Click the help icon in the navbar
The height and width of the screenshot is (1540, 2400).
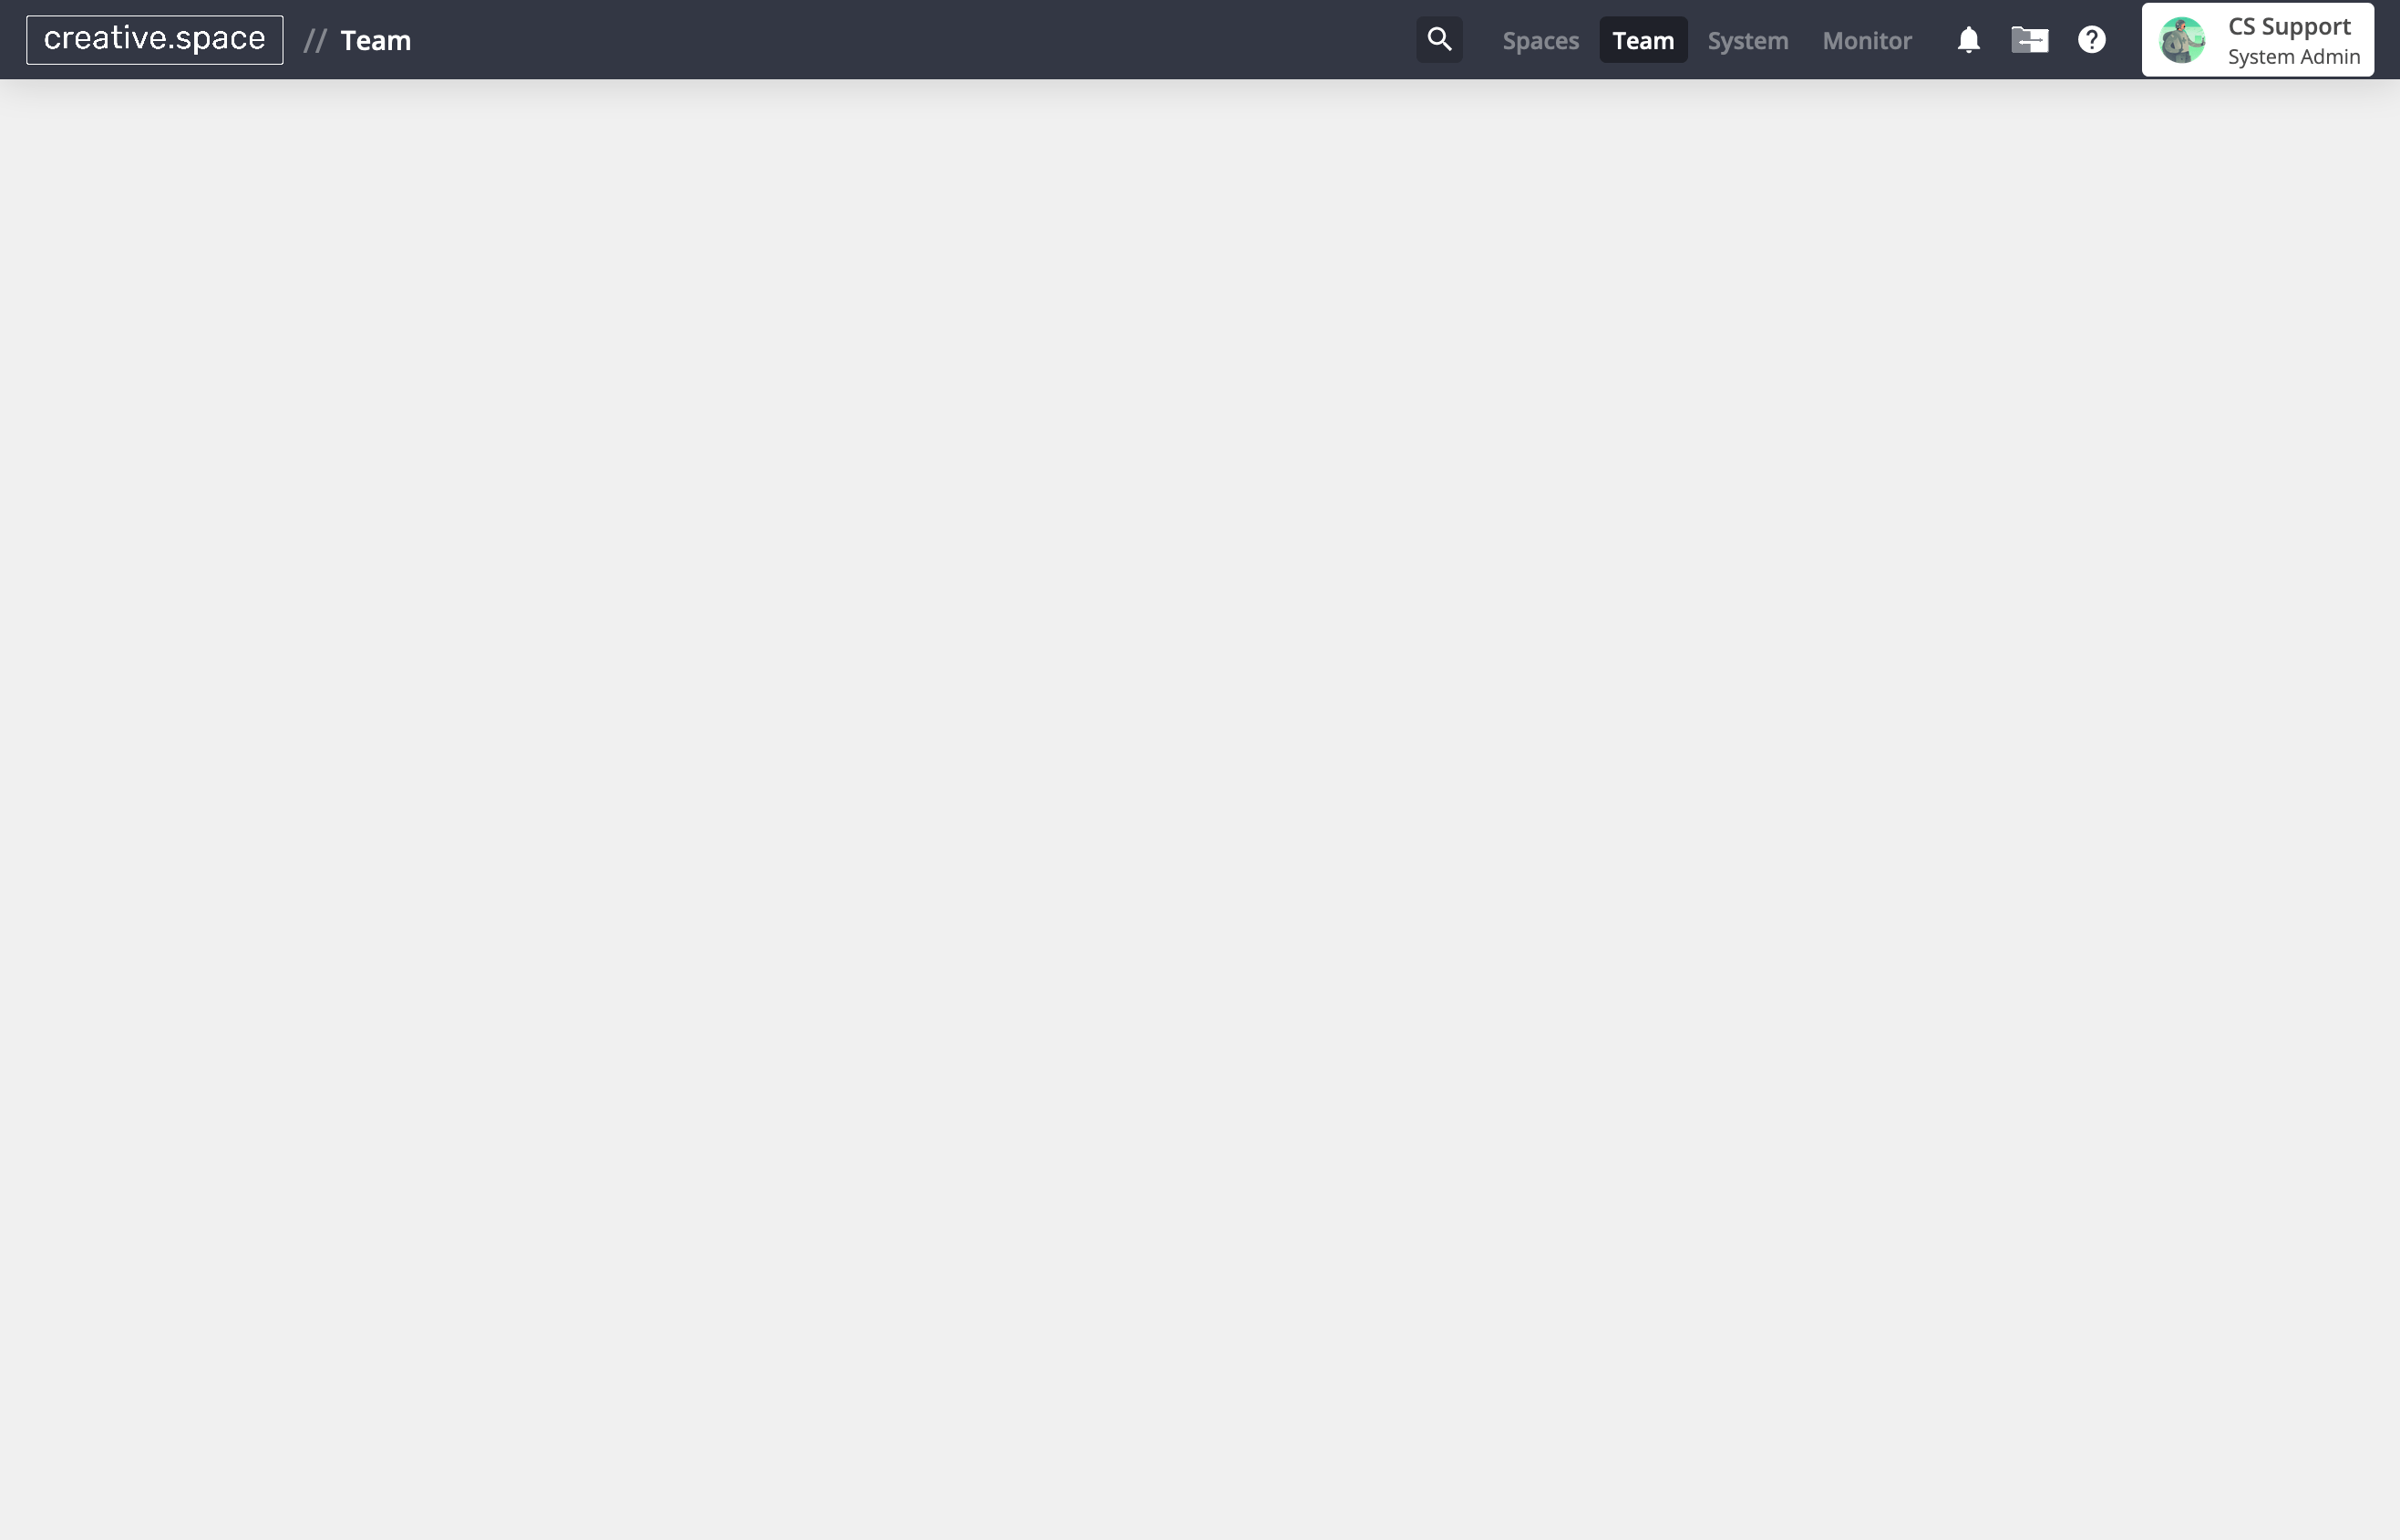(x=2092, y=38)
